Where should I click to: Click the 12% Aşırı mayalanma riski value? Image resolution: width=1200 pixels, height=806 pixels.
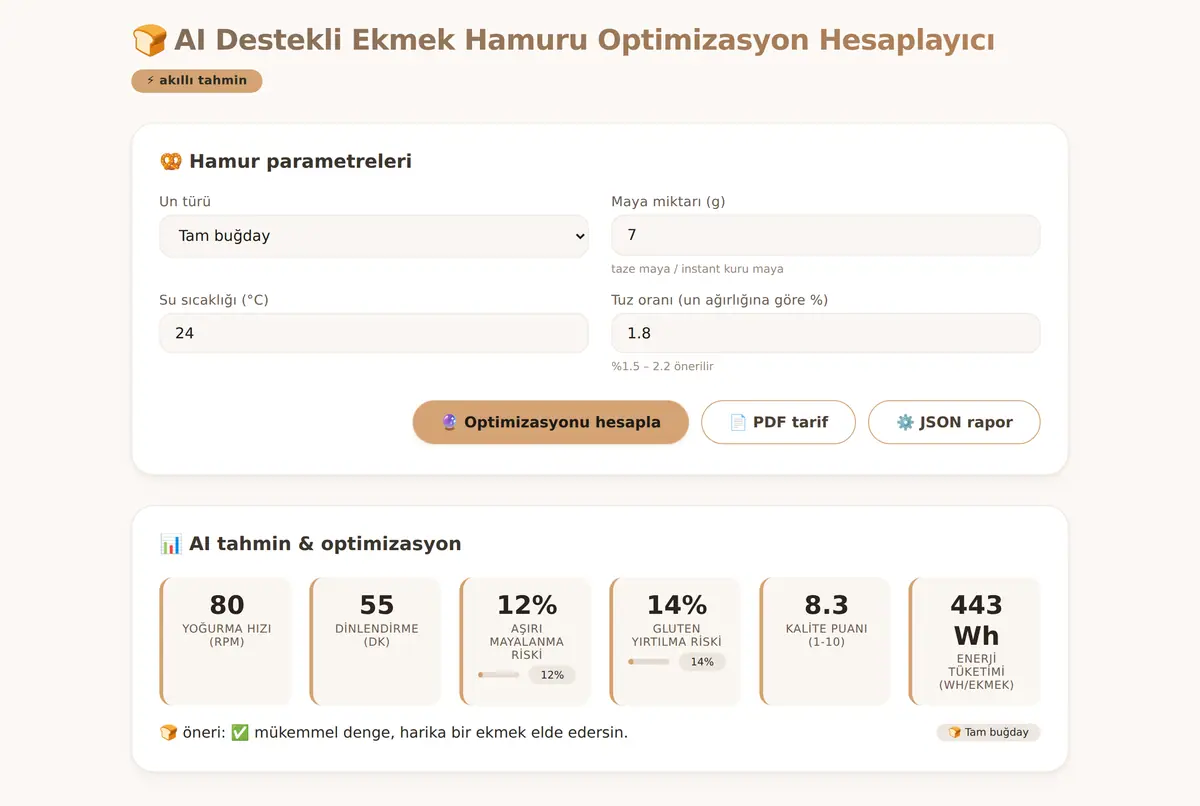(x=527, y=605)
